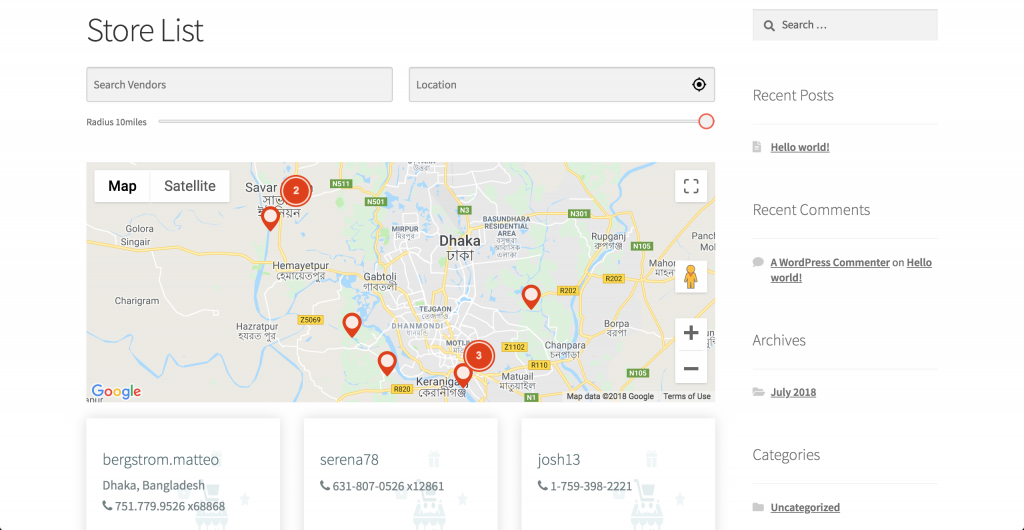1024x530 pixels.
Task: Open the josh13 store name
Action: (x=558, y=460)
